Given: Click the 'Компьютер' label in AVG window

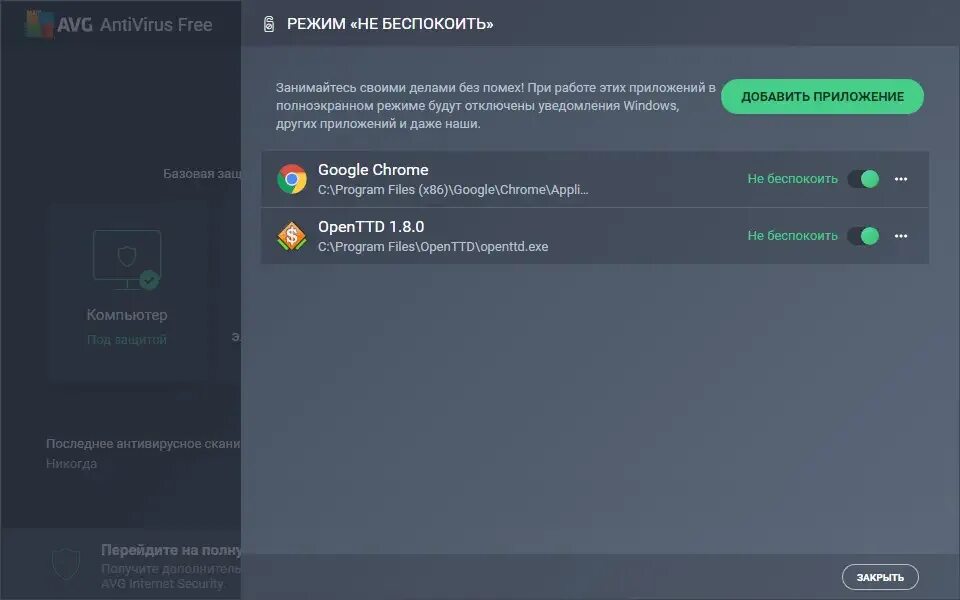Looking at the screenshot, I should pos(127,315).
